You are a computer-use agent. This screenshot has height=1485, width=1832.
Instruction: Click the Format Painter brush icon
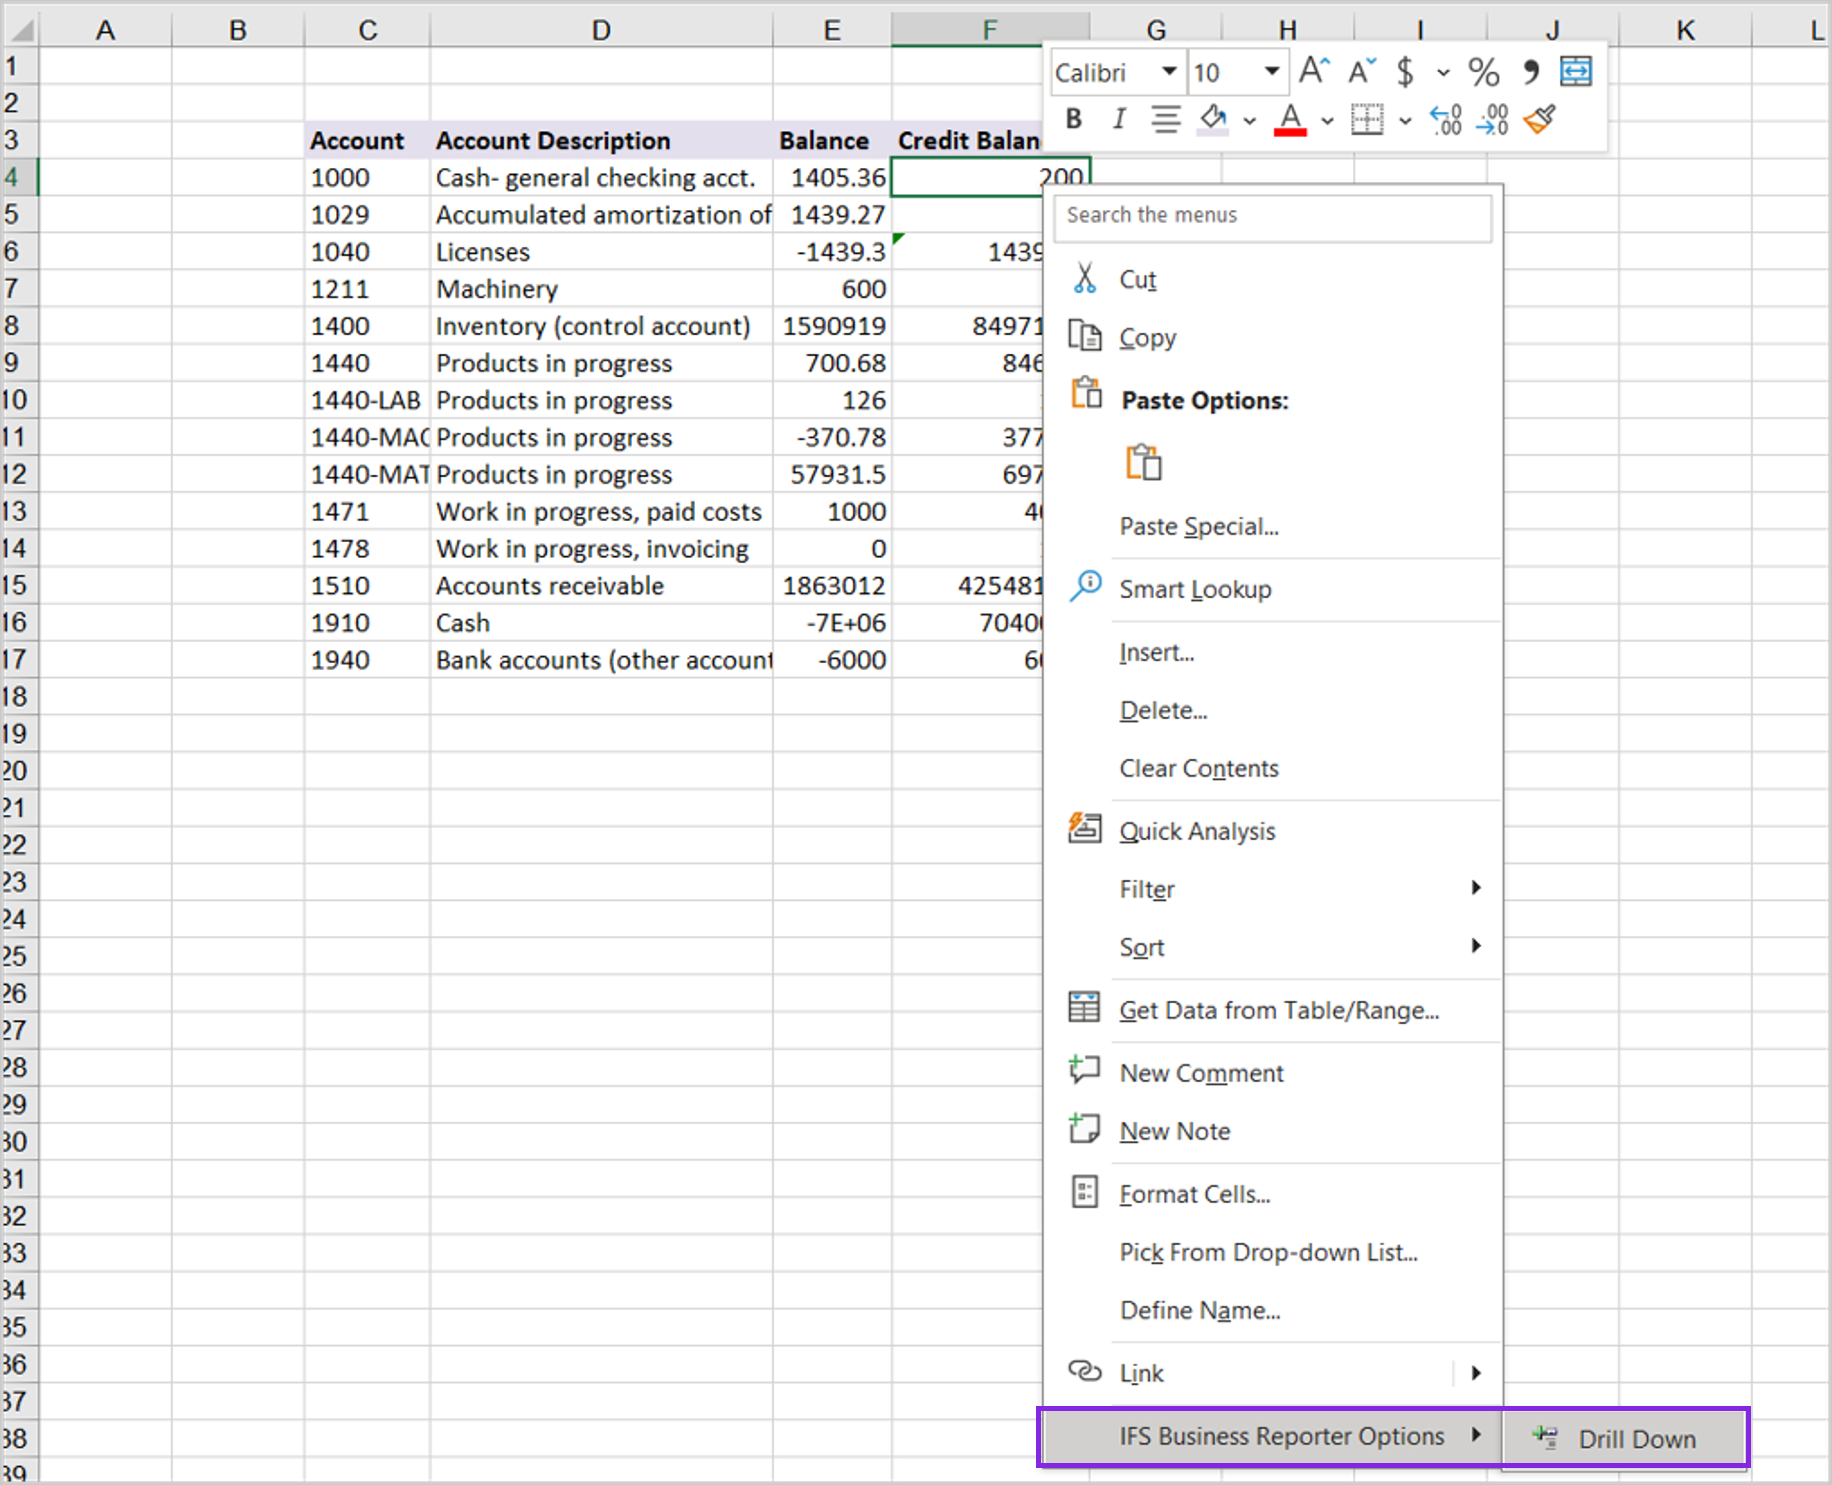(1540, 120)
